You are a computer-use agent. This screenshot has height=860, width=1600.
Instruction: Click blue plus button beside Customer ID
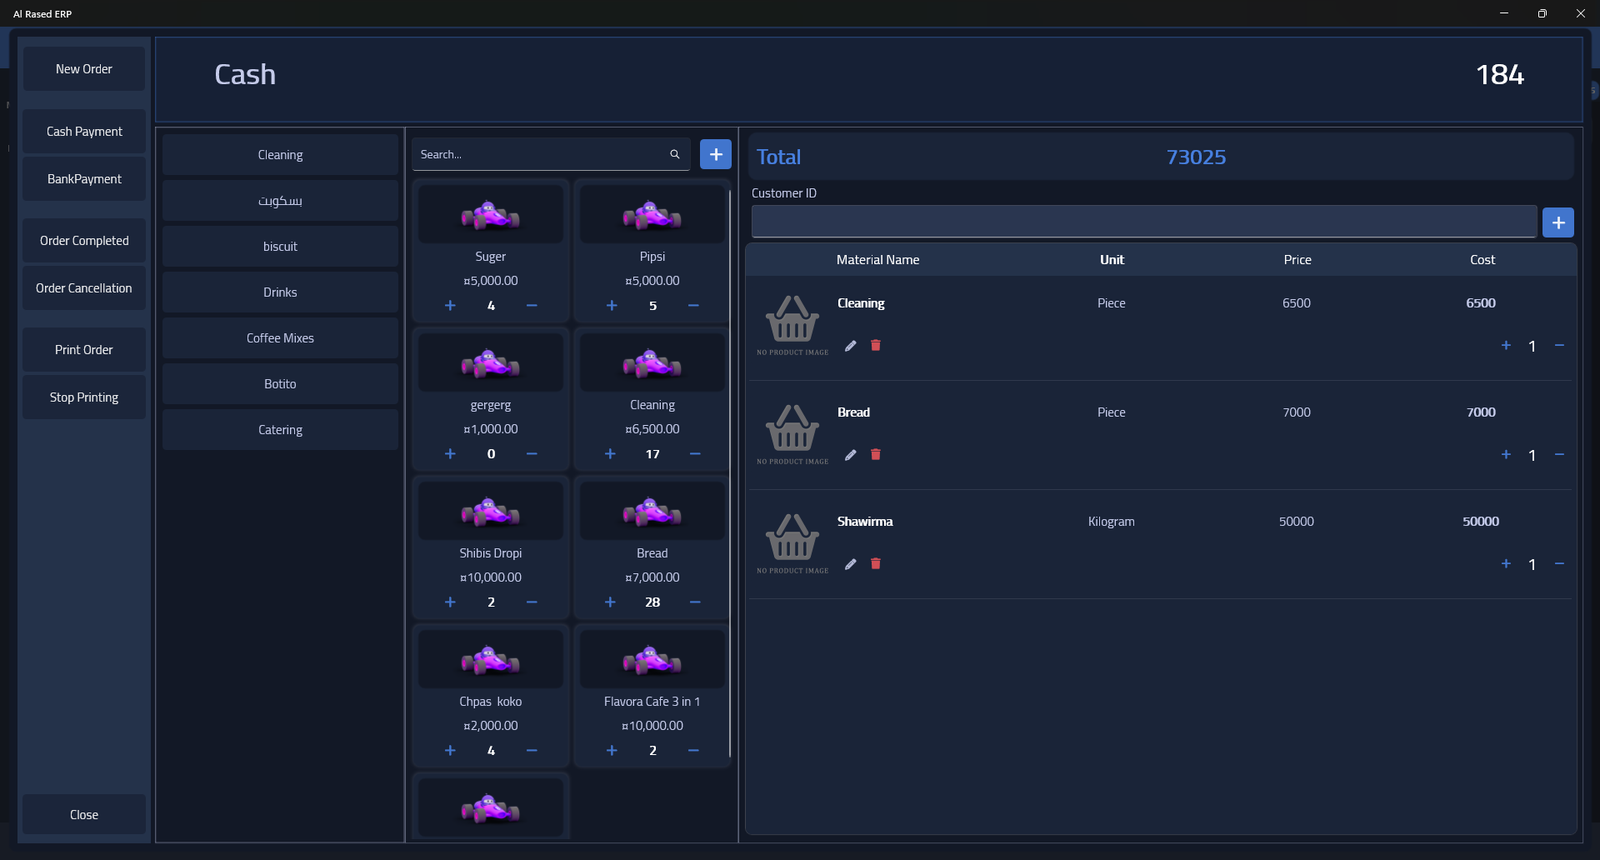[x=1557, y=222]
